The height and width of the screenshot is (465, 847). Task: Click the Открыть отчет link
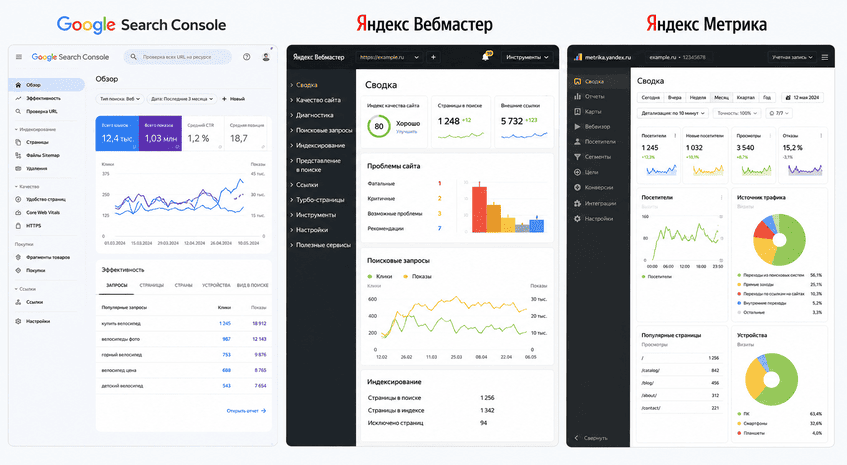tap(246, 411)
